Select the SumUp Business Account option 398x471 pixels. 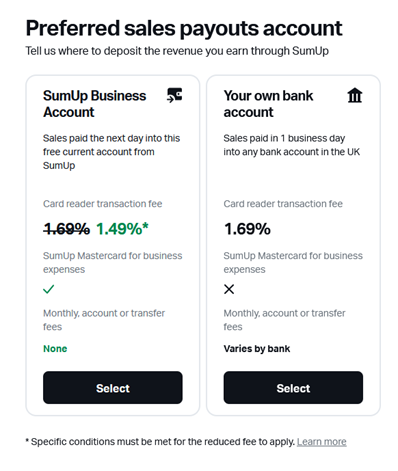[113, 388]
